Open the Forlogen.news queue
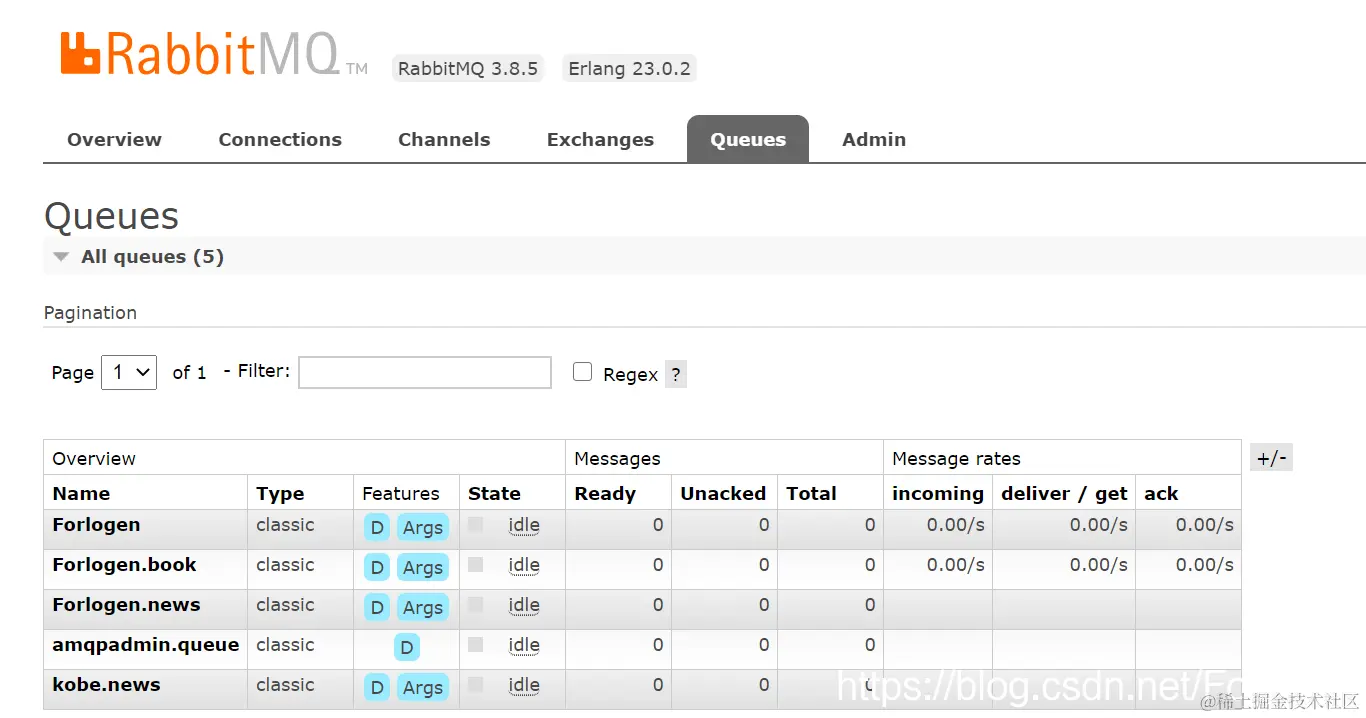 pyautogui.click(x=126, y=605)
